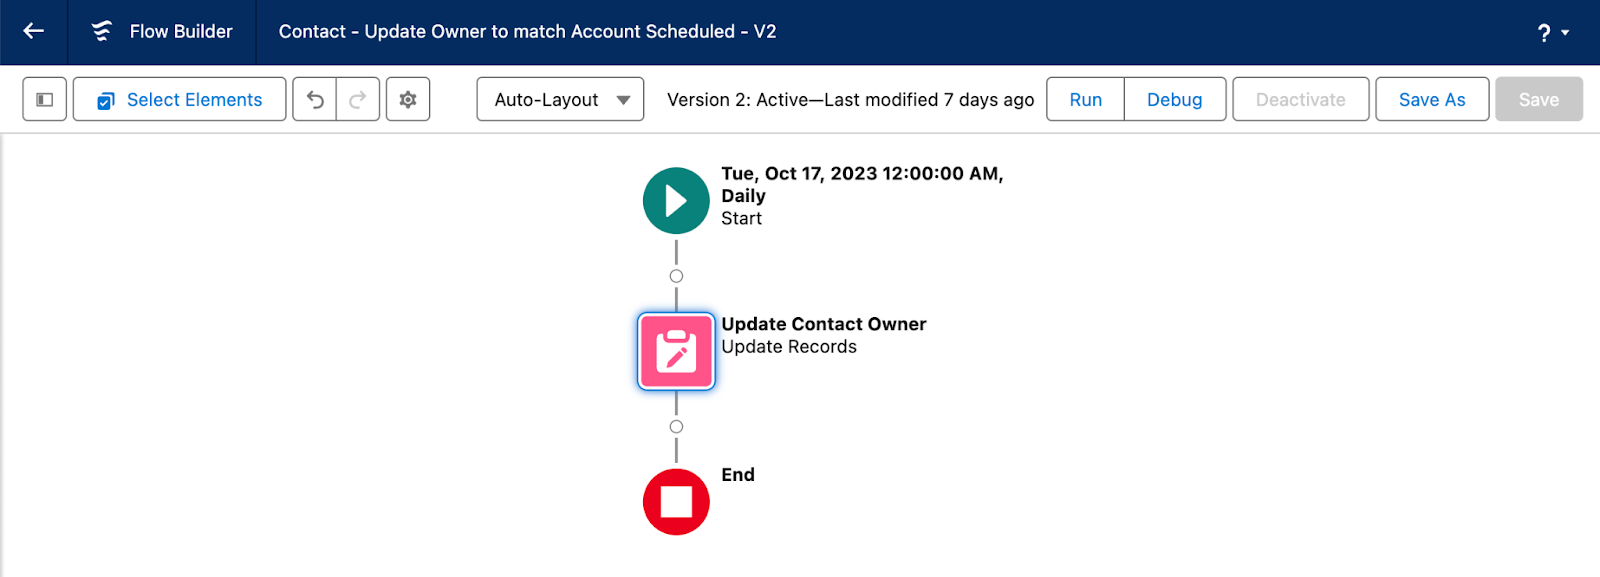This screenshot has width=1600, height=577.
Task: Add element before End connector circle
Action: tap(676, 427)
